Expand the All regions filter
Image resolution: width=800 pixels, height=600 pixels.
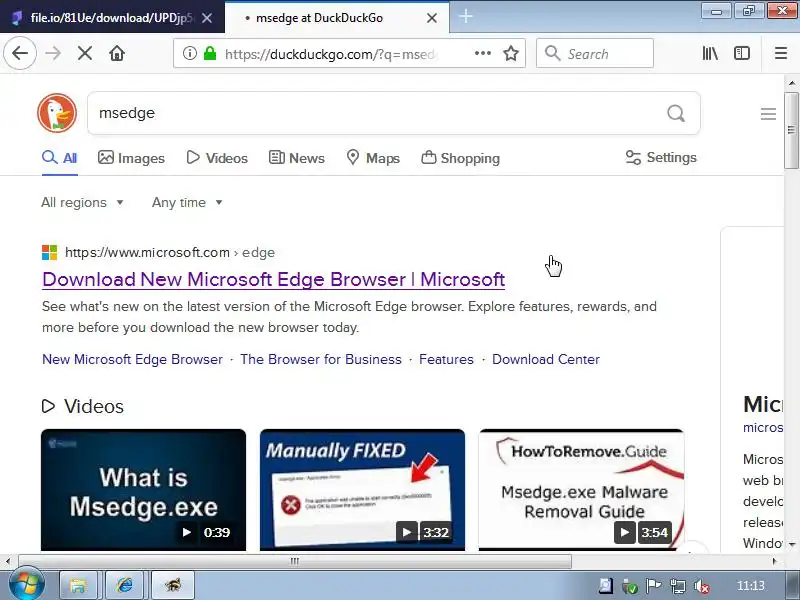point(82,203)
